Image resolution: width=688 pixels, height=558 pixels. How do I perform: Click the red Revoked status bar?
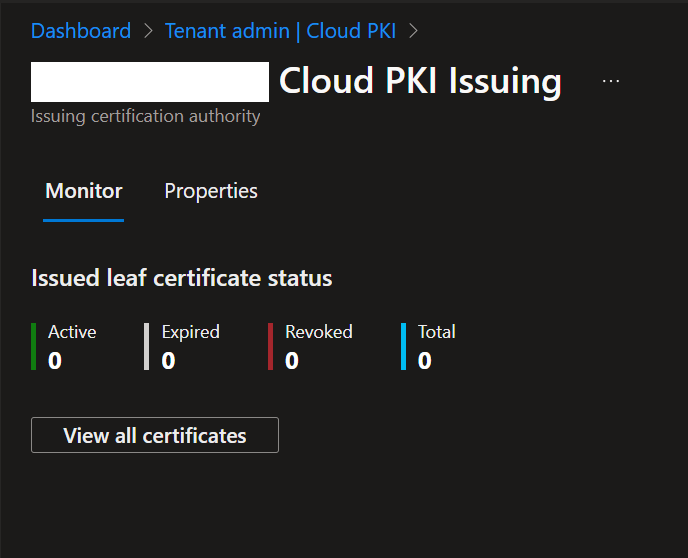pos(270,346)
